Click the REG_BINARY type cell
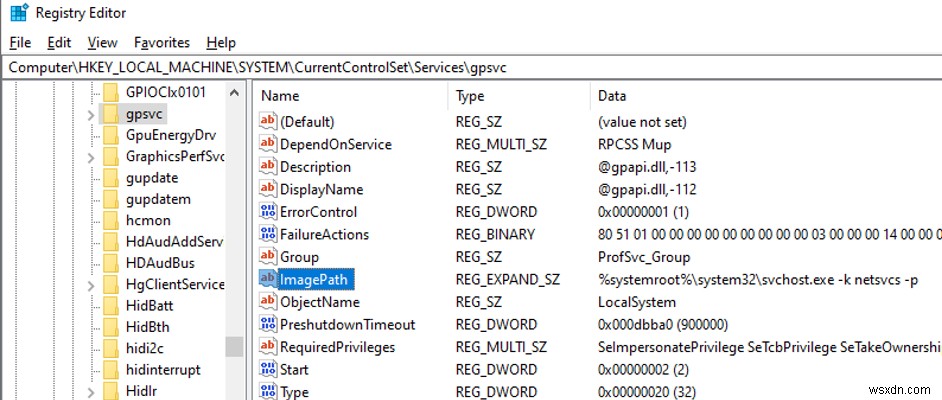This screenshot has height=400, width=942. pyautogui.click(x=495, y=234)
